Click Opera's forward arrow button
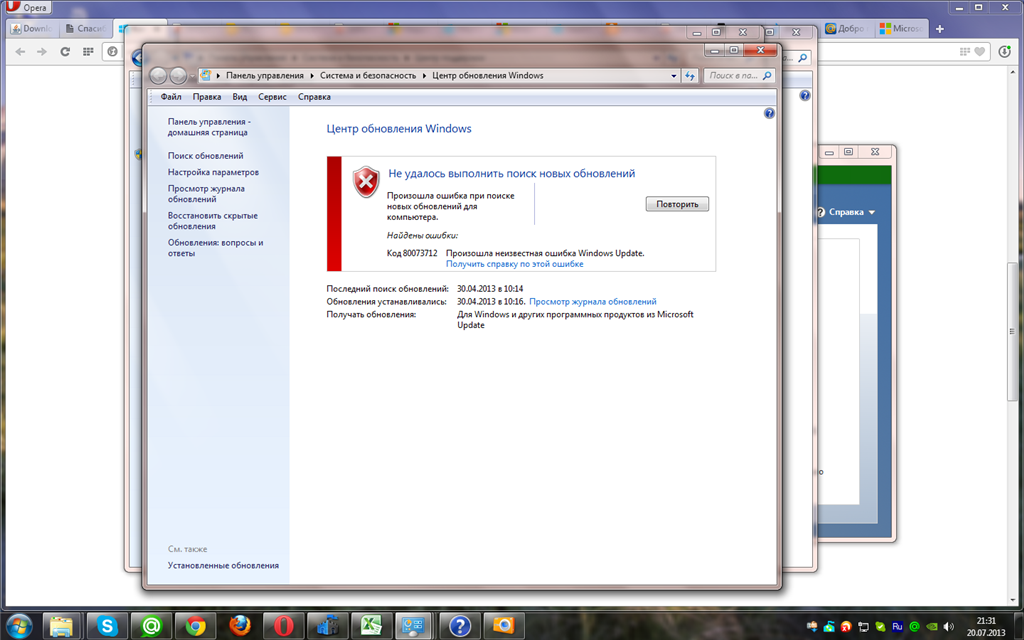Image resolution: width=1024 pixels, height=640 pixels. pos(42,52)
